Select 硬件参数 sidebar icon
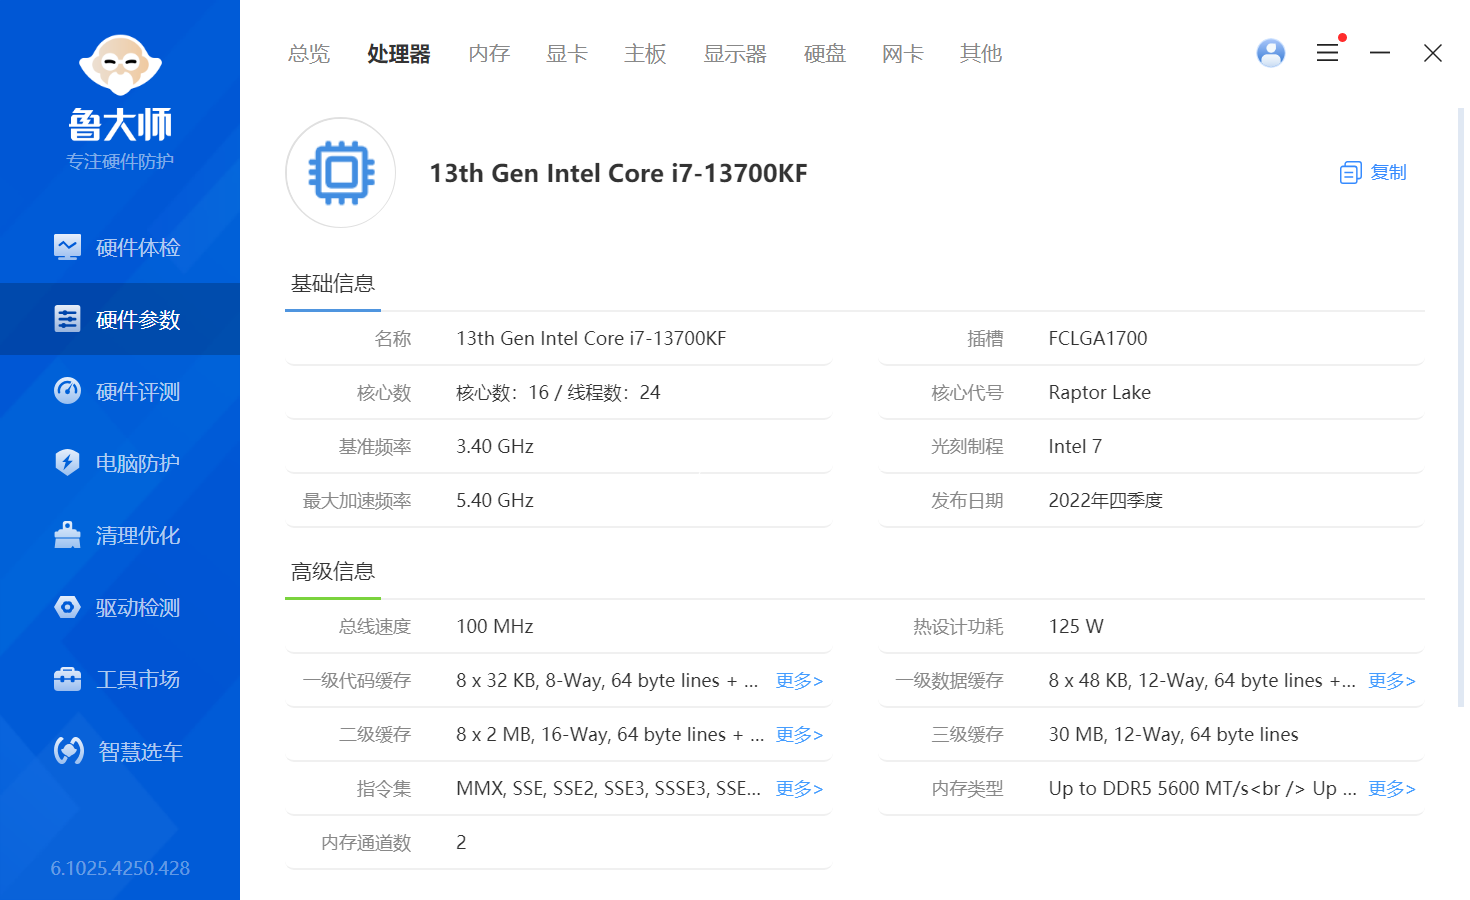 pos(67,319)
